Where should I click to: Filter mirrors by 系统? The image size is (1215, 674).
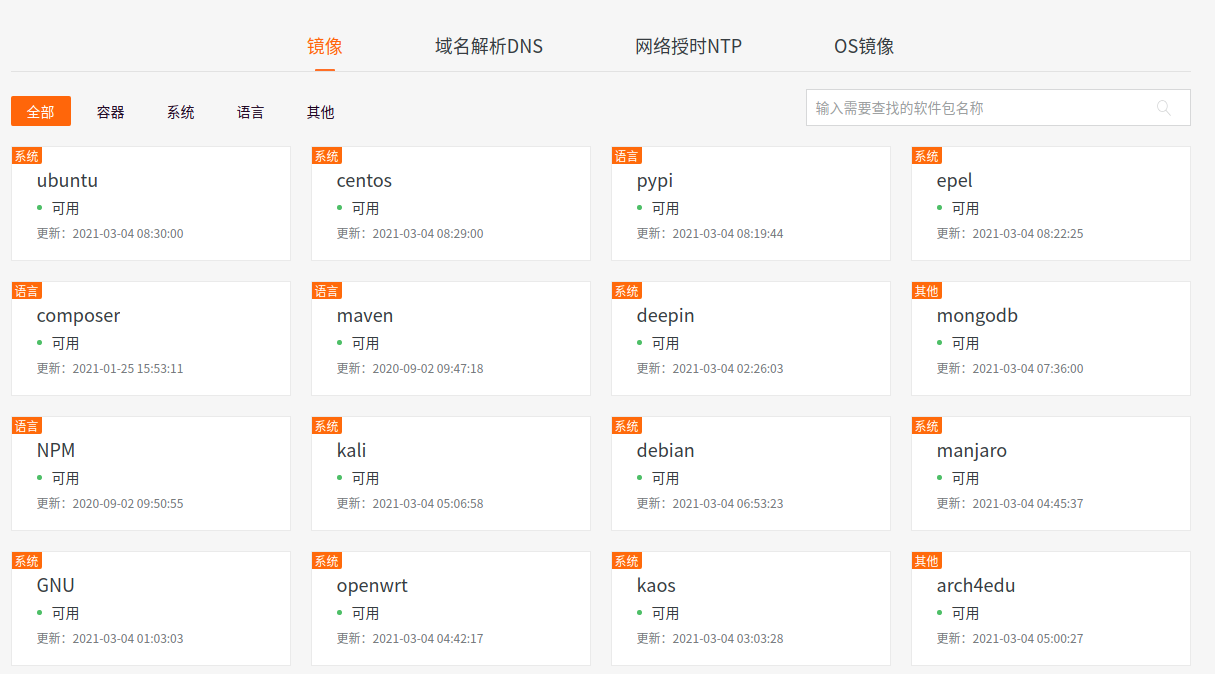click(x=181, y=112)
